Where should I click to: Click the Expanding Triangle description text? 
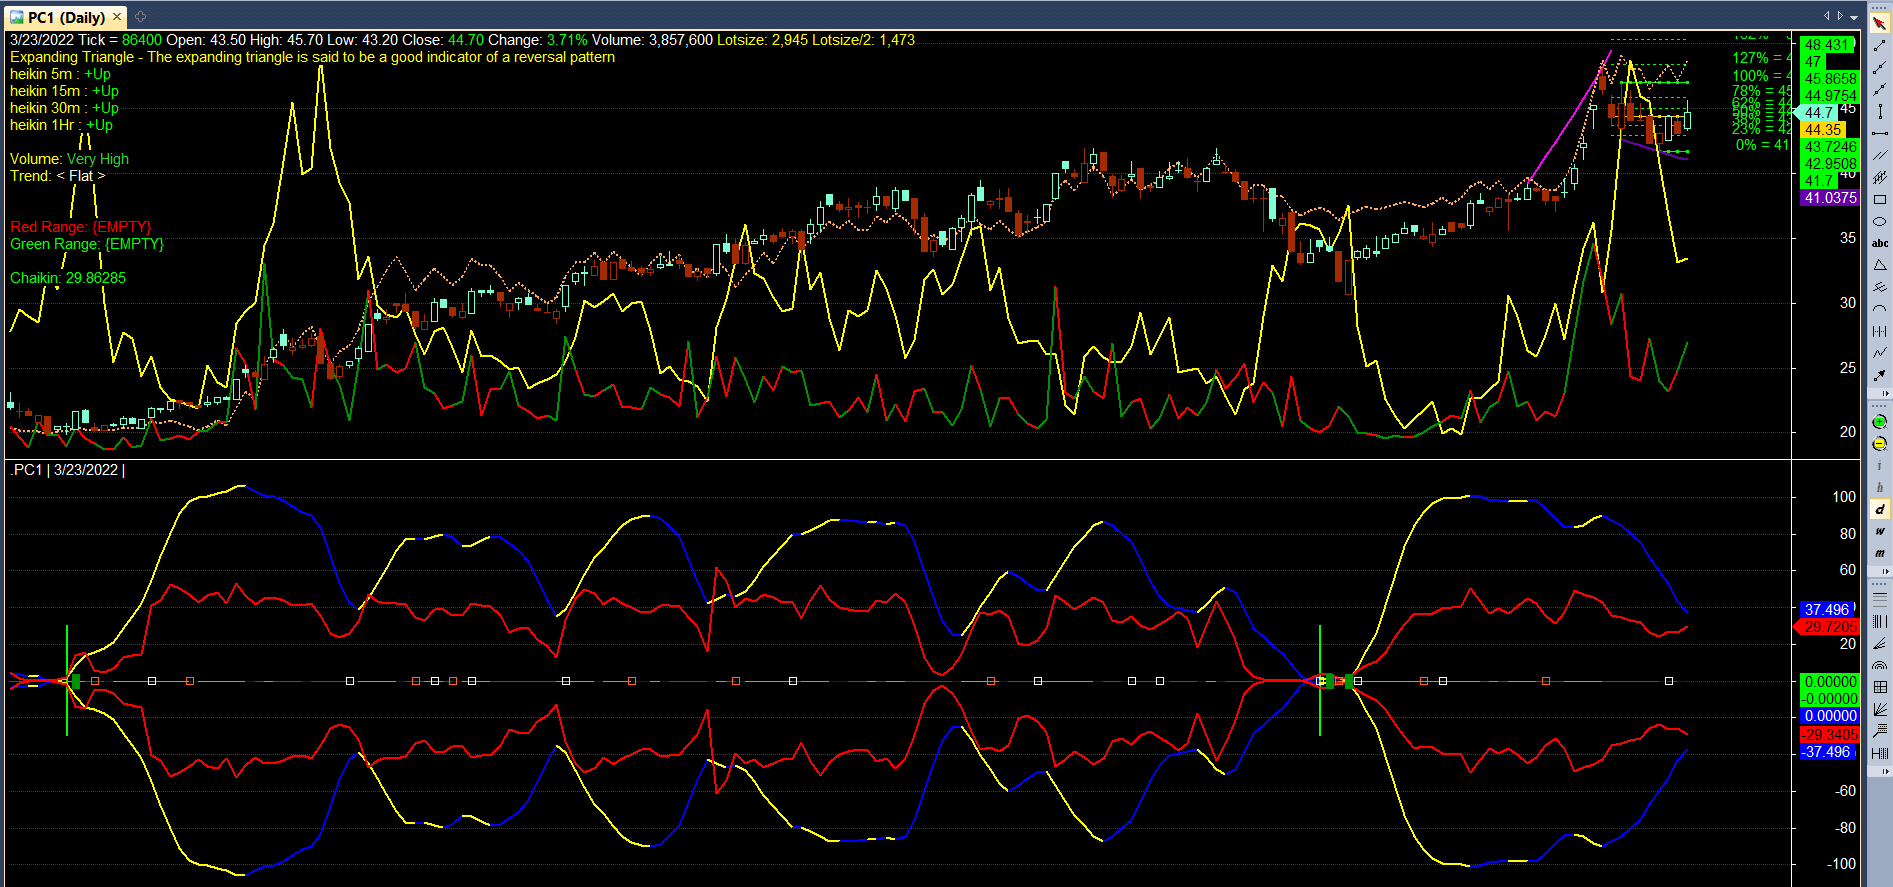(312, 57)
